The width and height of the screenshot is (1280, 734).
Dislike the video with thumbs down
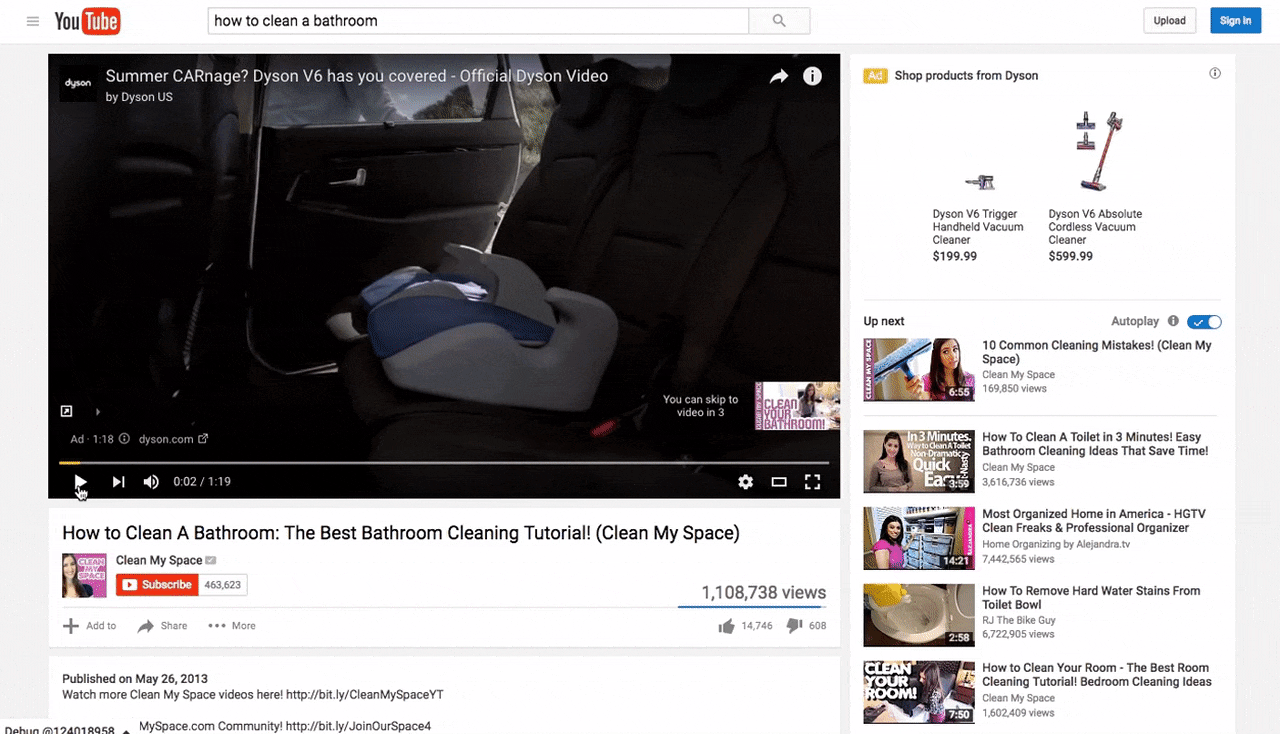[x=794, y=626]
